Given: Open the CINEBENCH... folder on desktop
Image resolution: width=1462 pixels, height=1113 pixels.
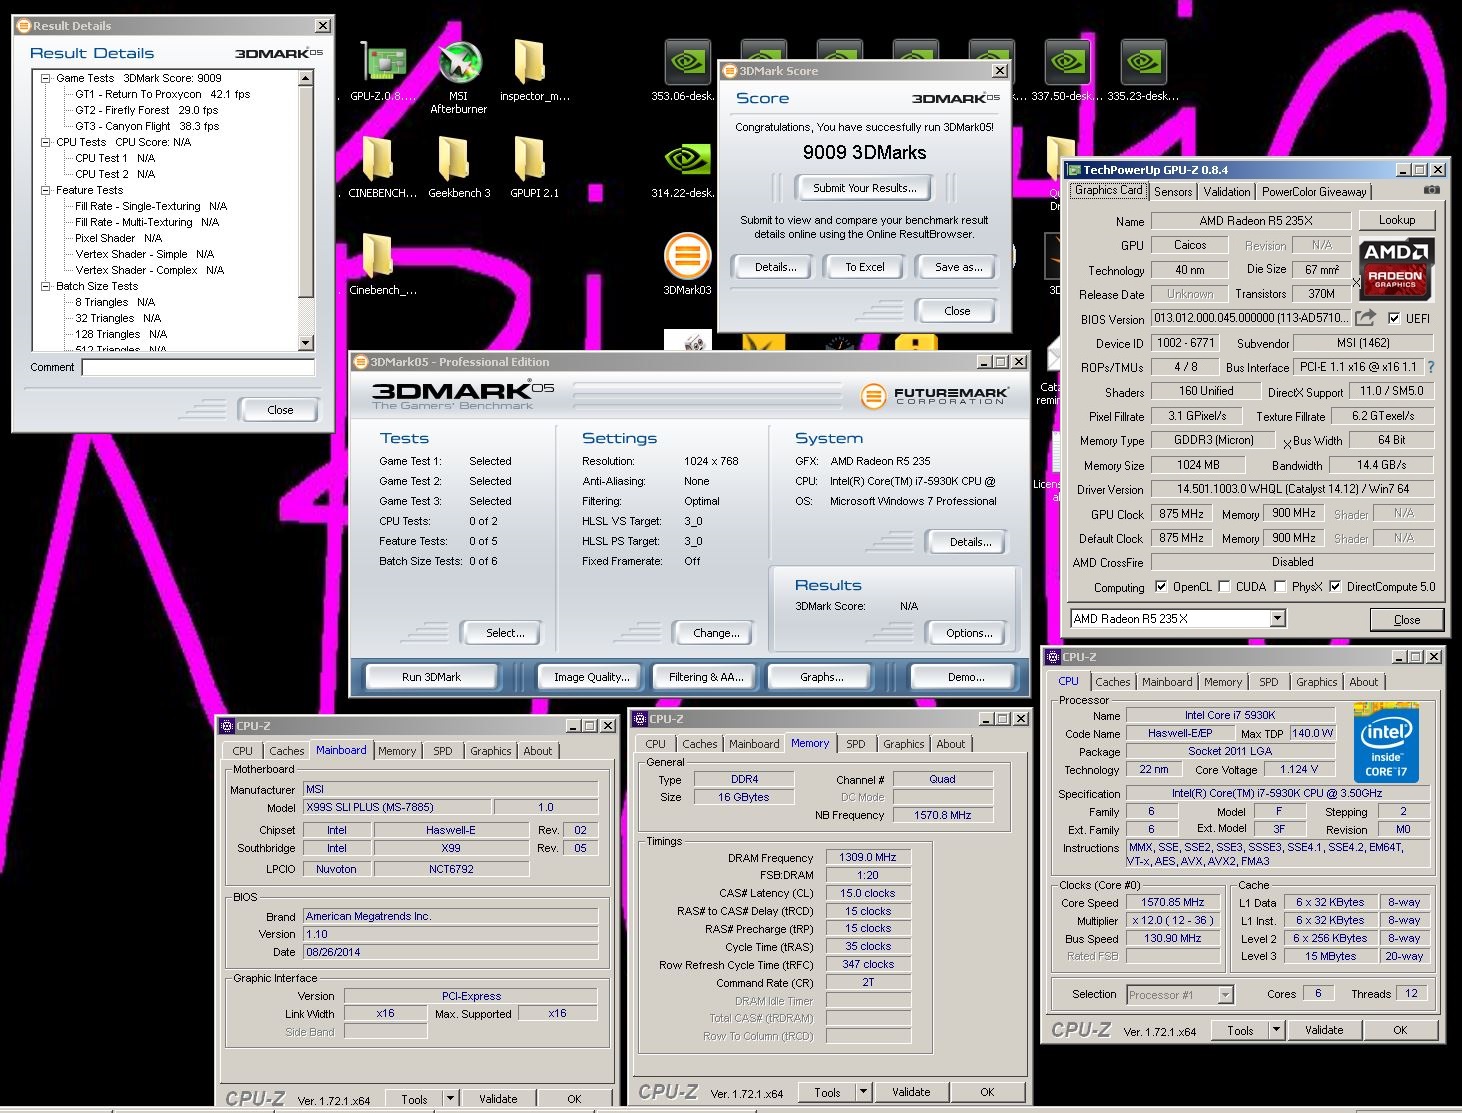Looking at the screenshot, I should pos(379,160).
